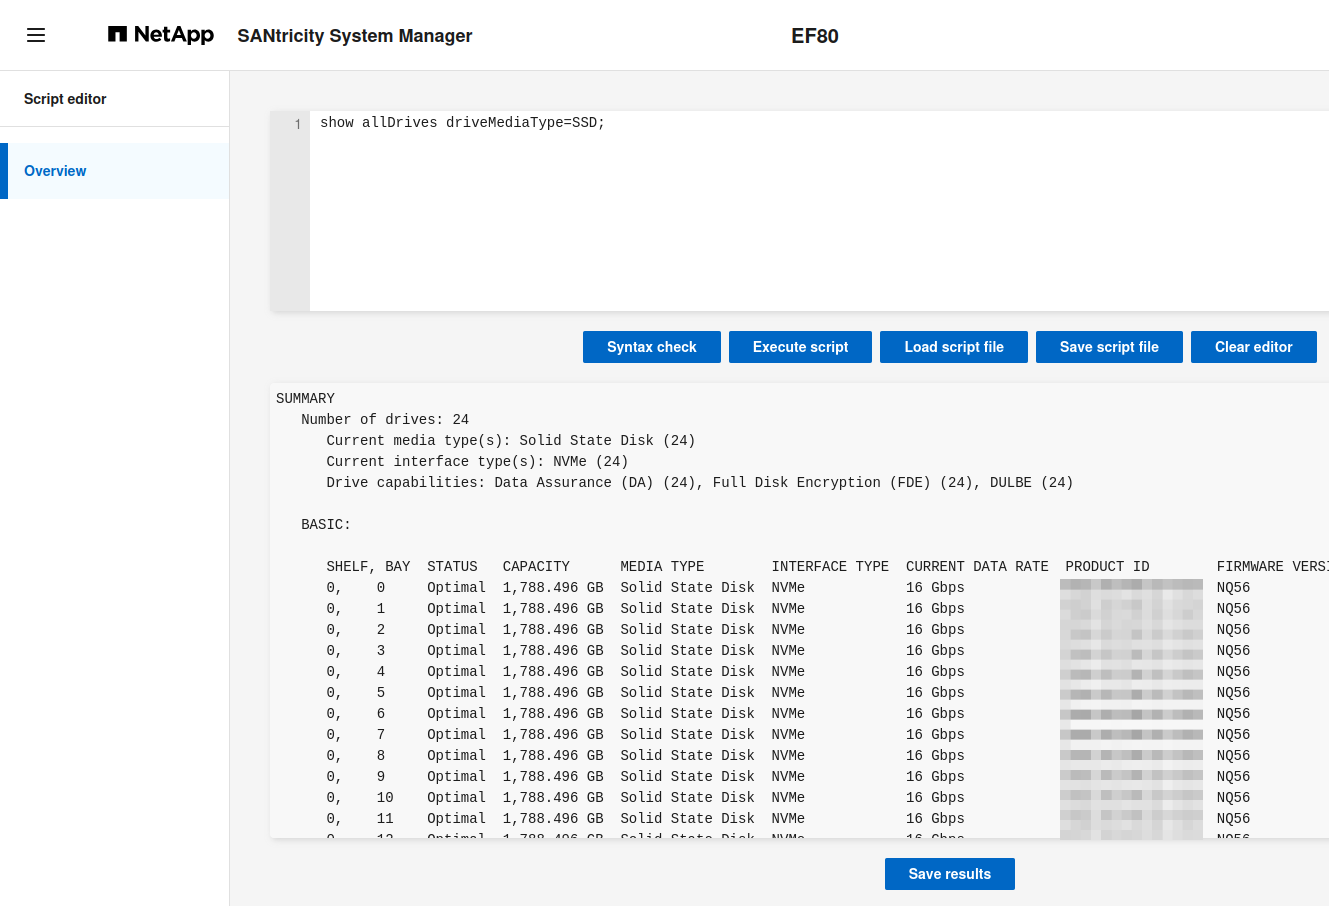This screenshot has height=906, width=1329.
Task: Click into the script editor text area
Action: (819, 211)
